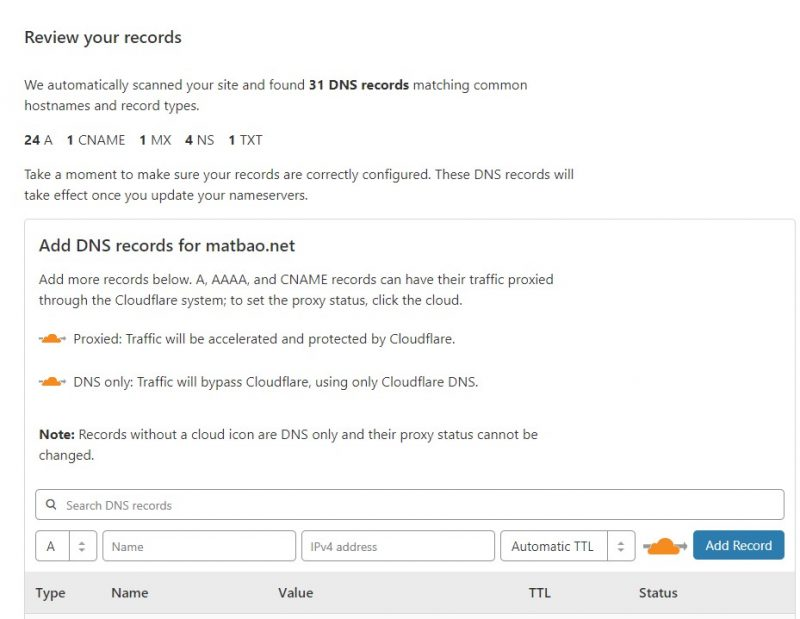The image size is (800, 619).
Task: Click the Proxied orange cloud legend icon
Action: (52, 339)
